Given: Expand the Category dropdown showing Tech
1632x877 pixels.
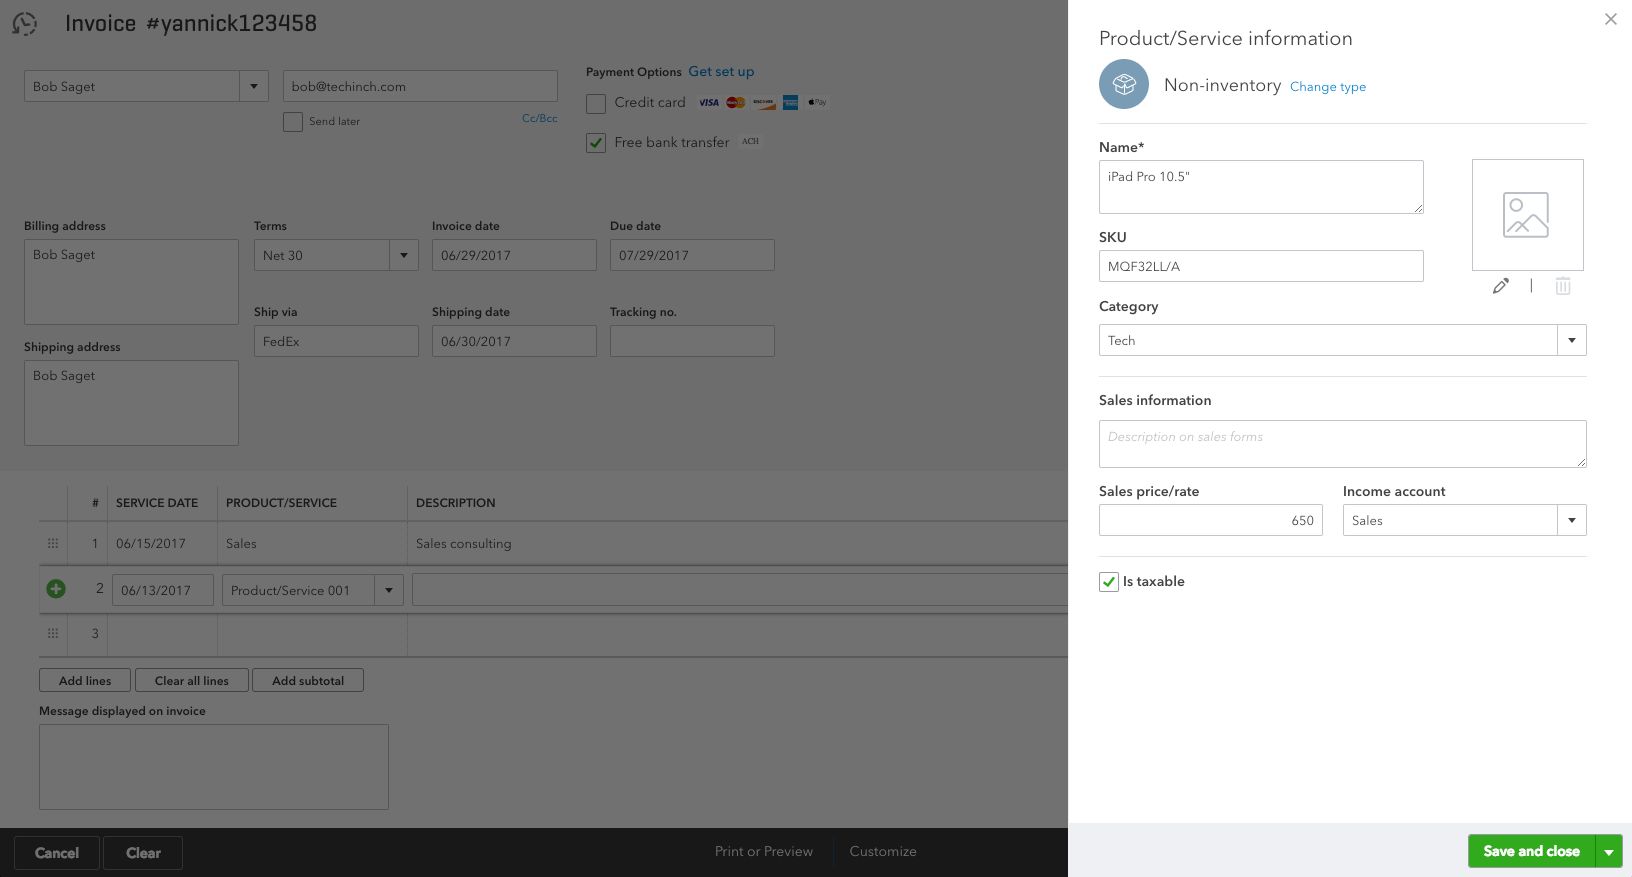Looking at the screenshot, I should (x=1571, y=340).
